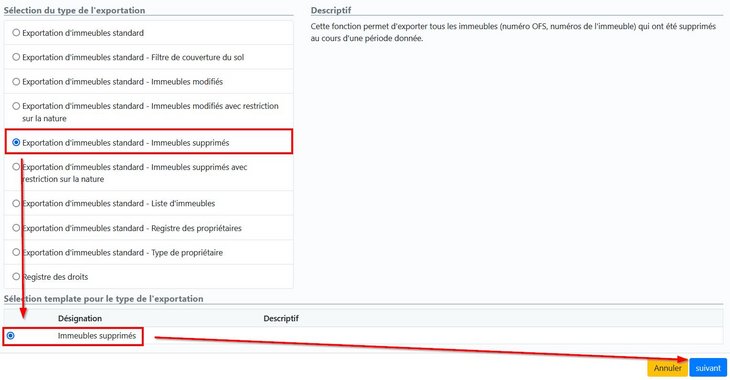The width and height of the screenshot is (730, 380).
Task: Choose the Filtre de couverture du sol export
Action: pos(16,57)
